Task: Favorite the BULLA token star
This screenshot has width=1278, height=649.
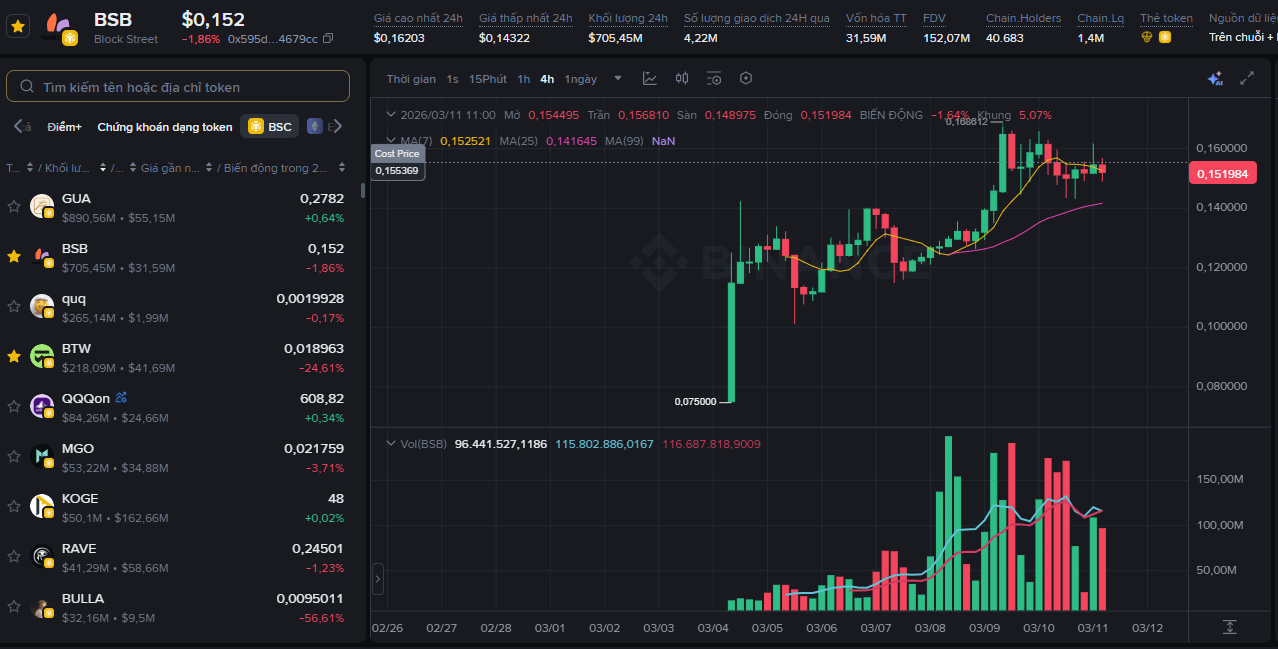Action: pyautogui.click(x=14, y=607)
